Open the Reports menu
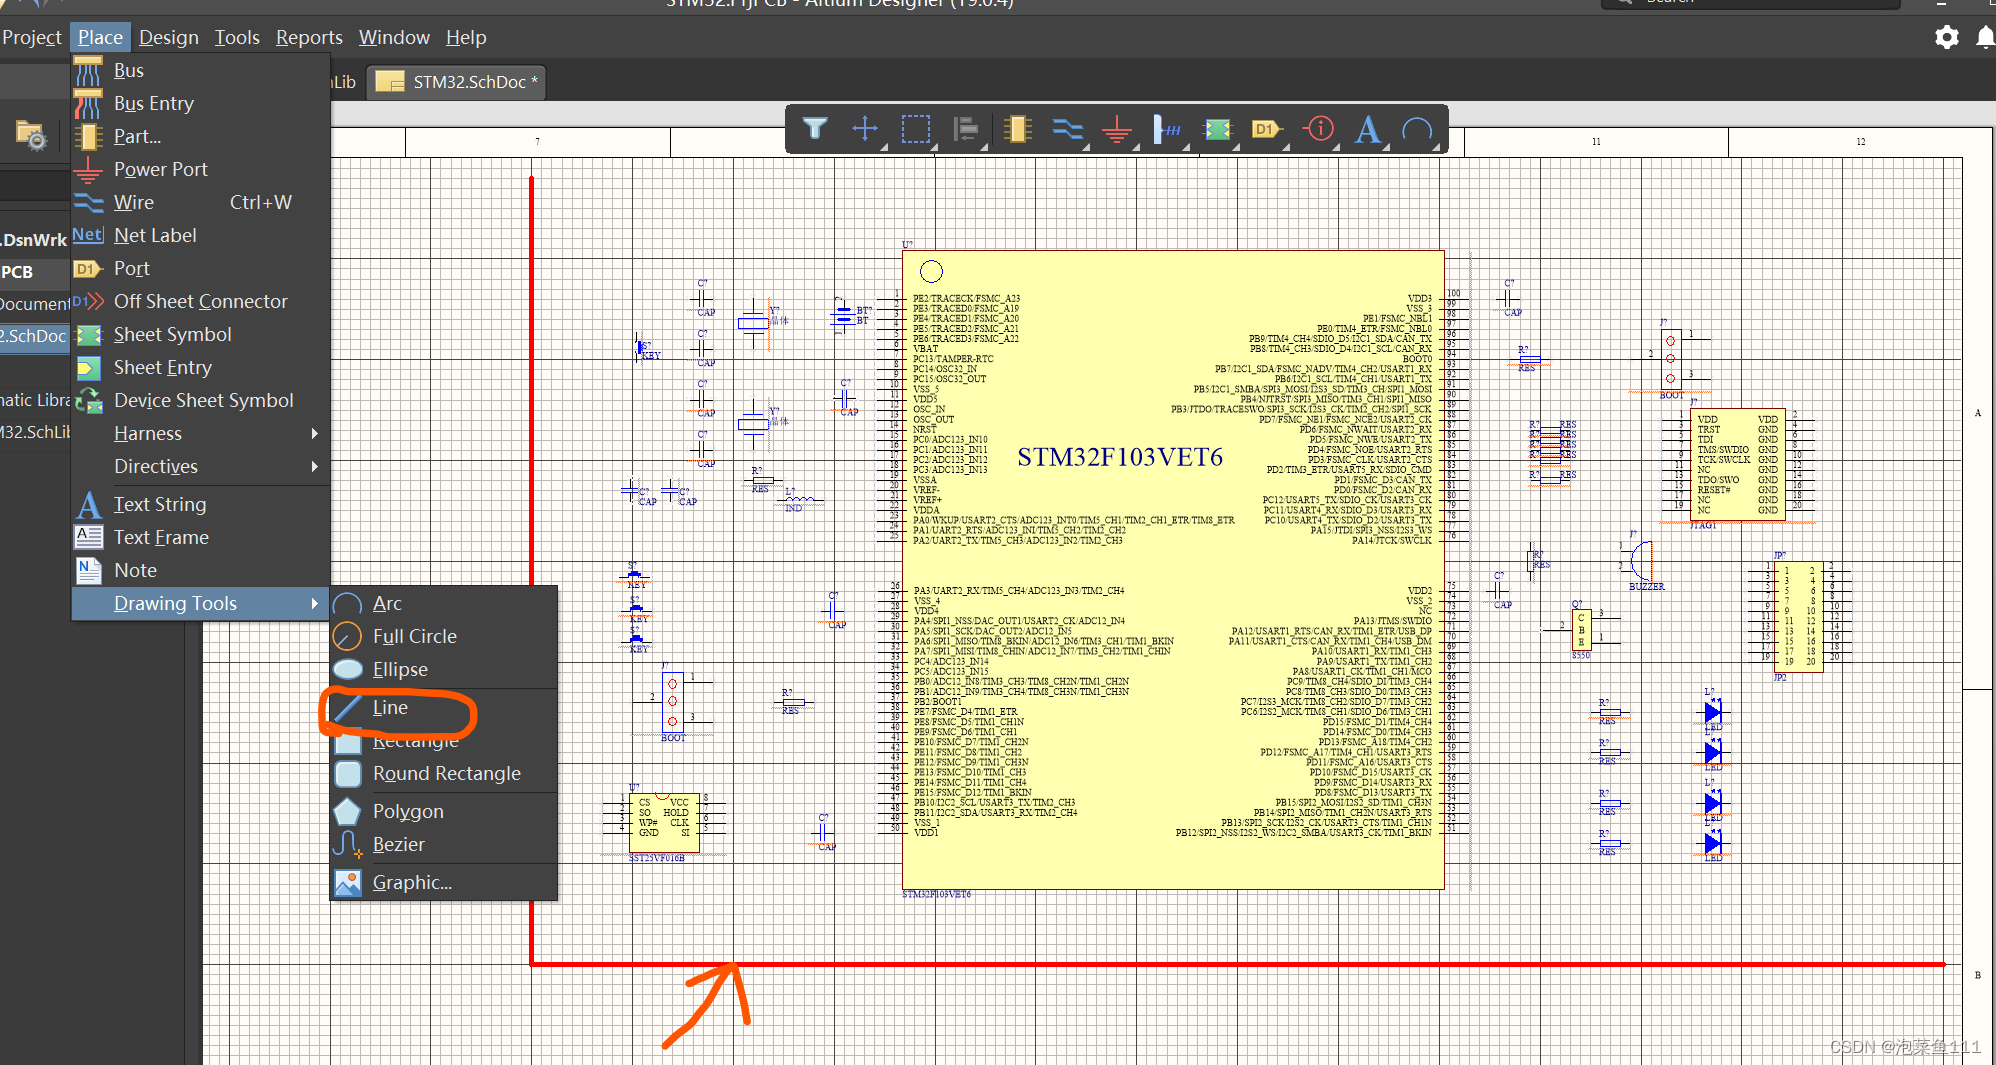Screen dimensions: 1996x1065 tap(309, 37)
